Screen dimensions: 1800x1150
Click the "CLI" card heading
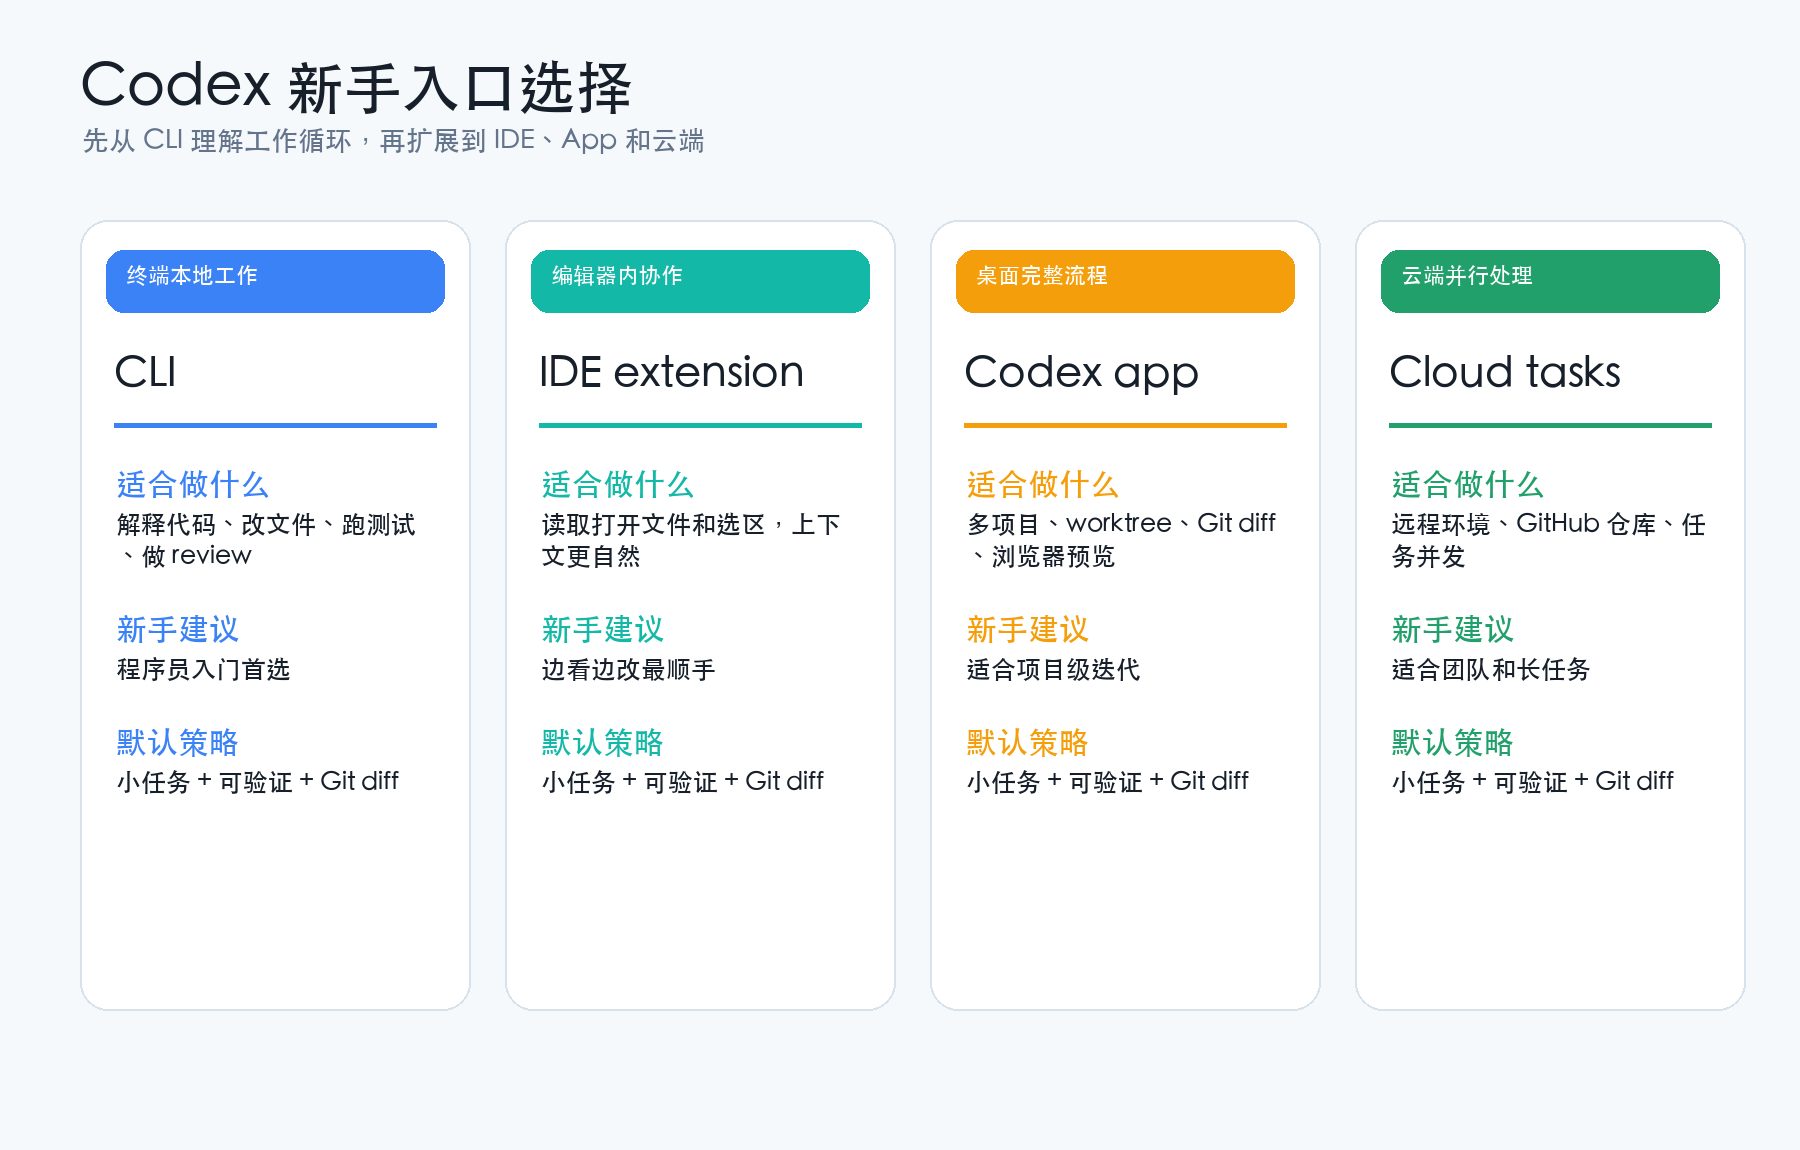point(146,372)
